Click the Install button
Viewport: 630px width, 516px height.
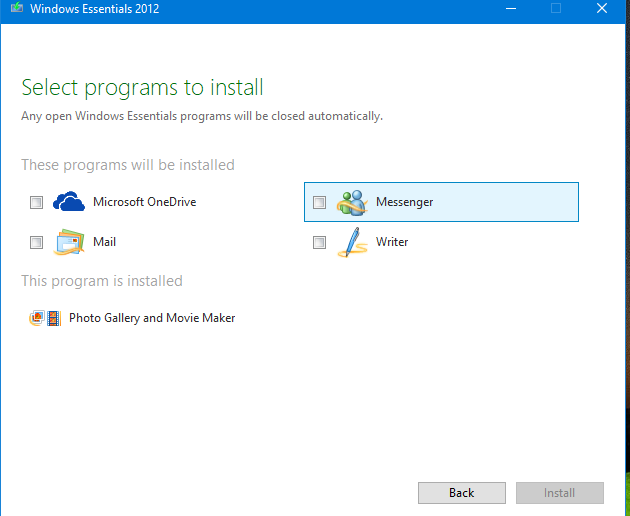point(560,493)
